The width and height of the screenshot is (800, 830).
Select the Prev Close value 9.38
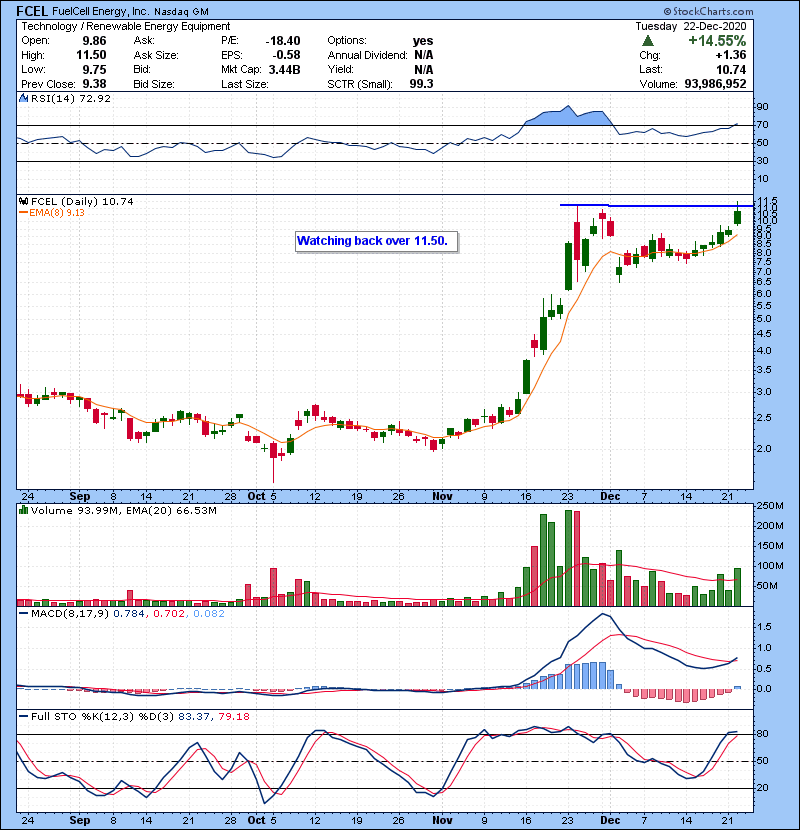(x=94, y=84)
